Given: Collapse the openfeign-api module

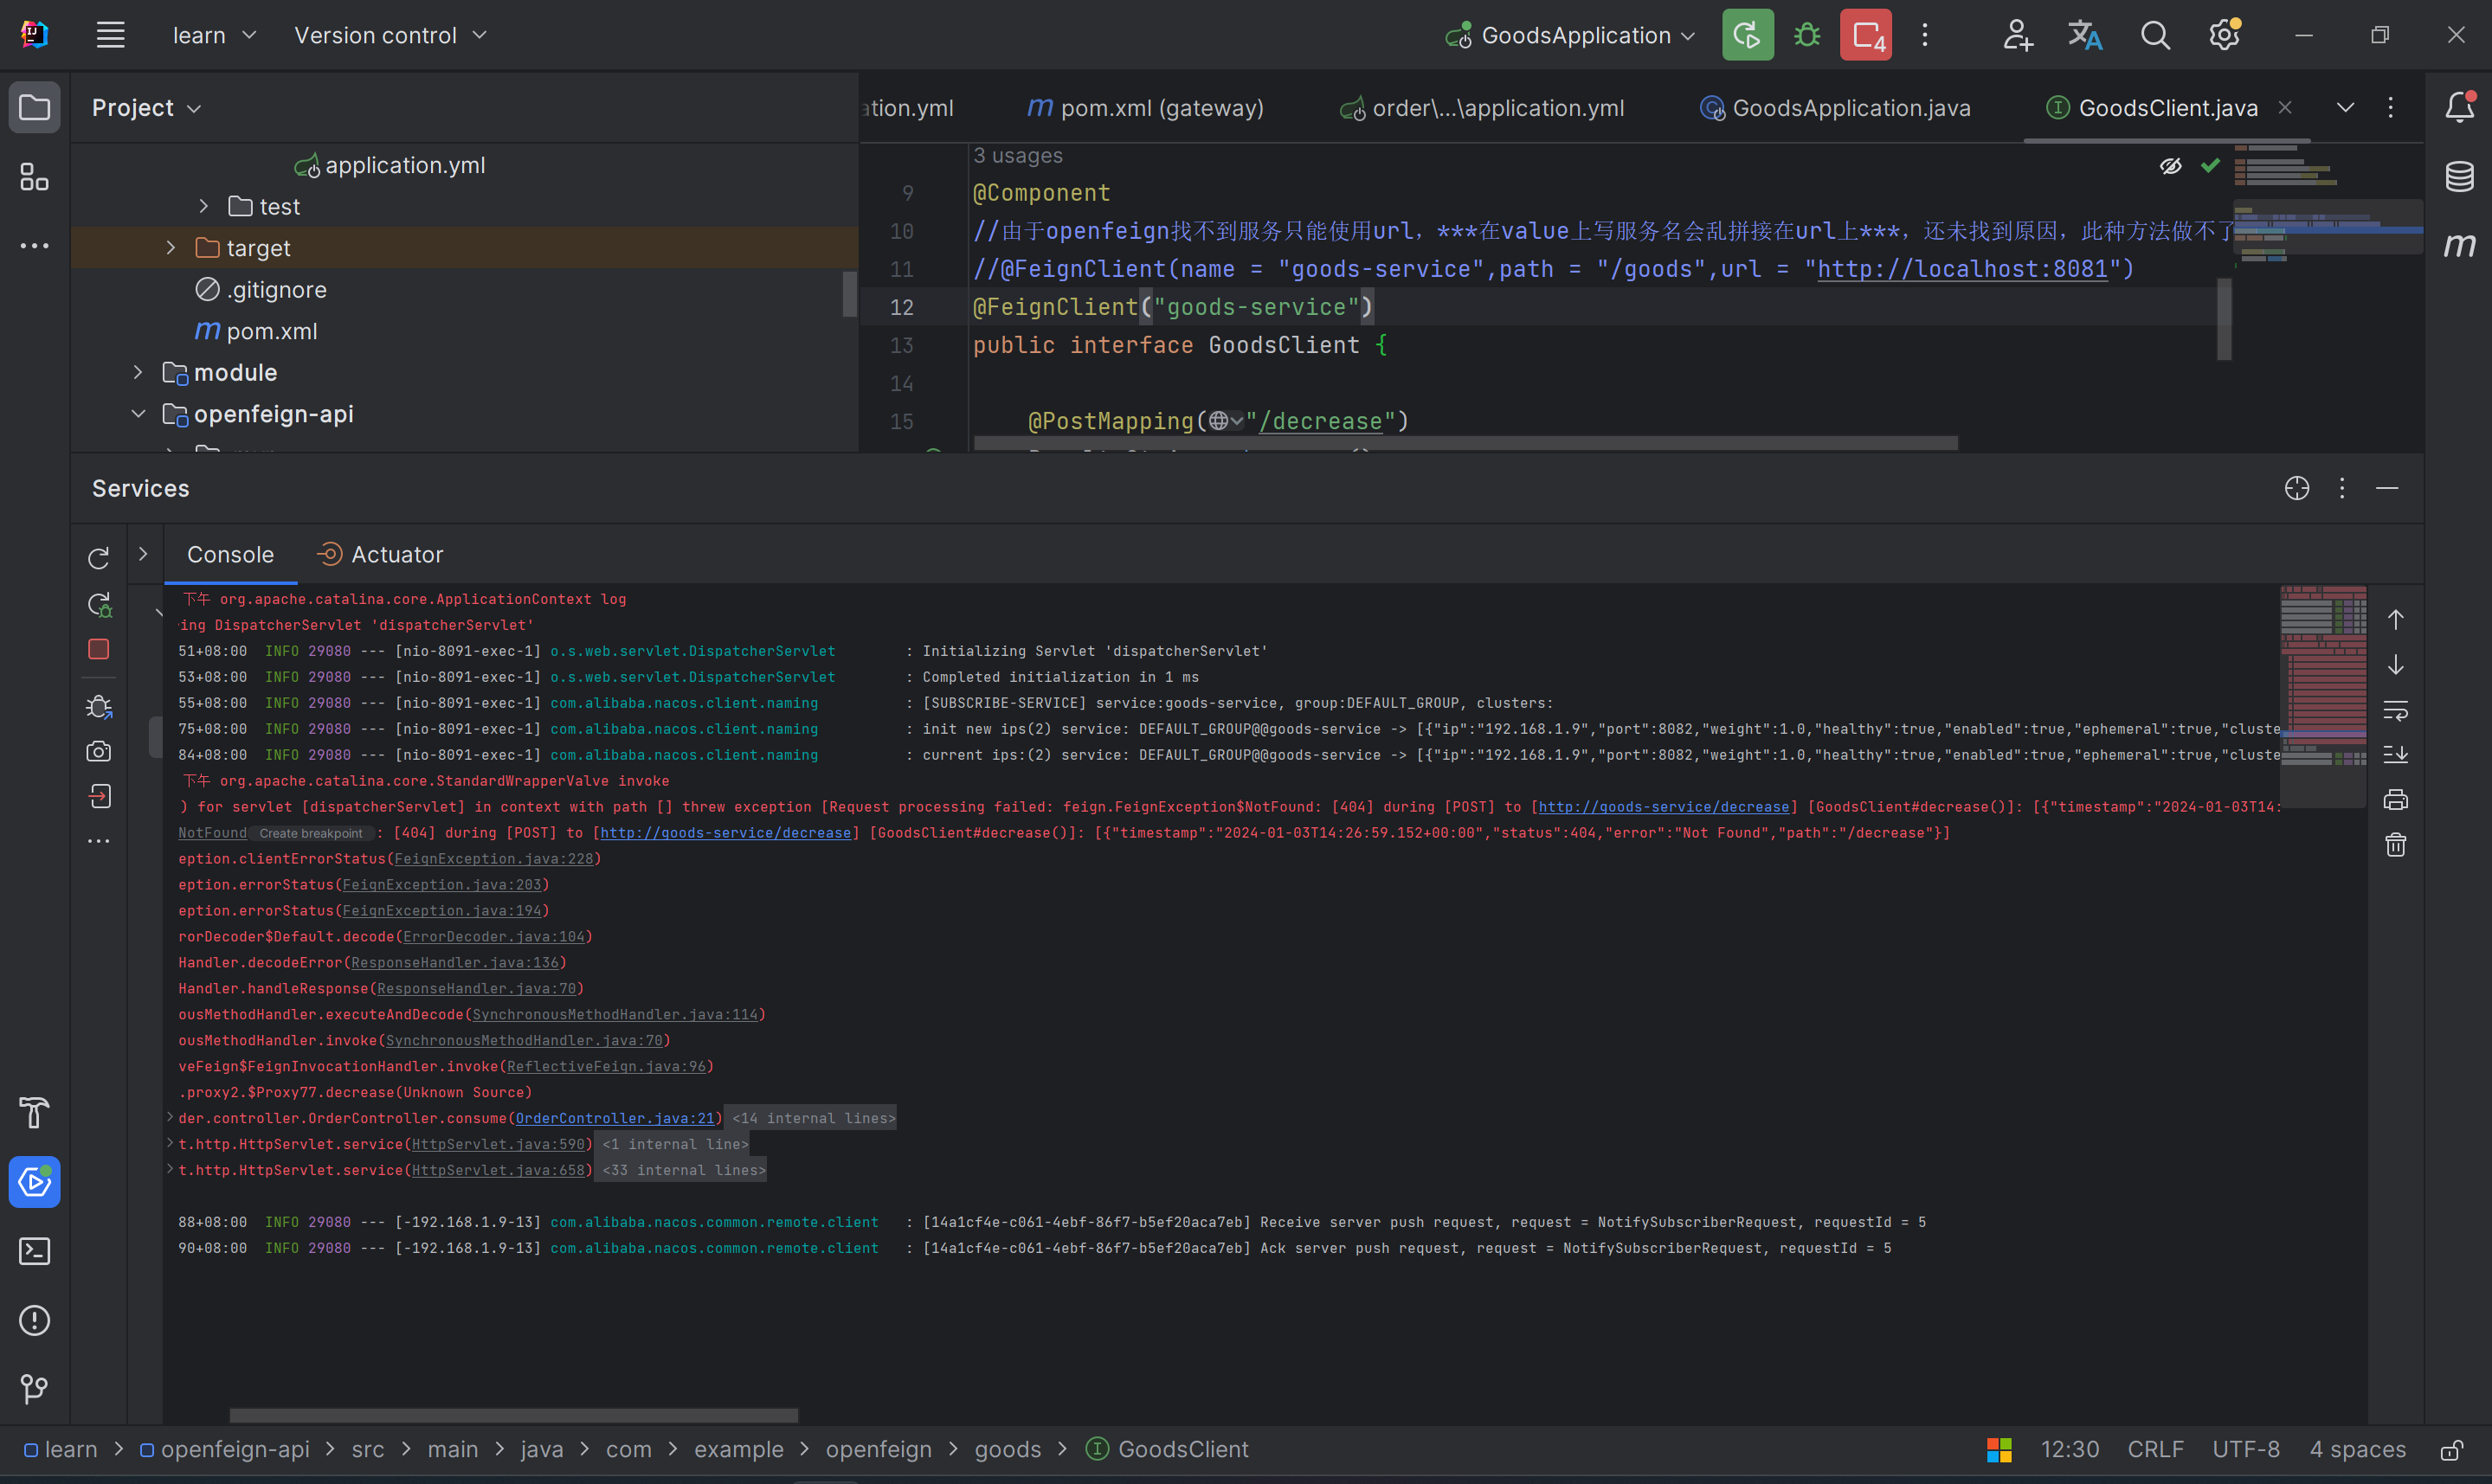Looking at the screenshot, I should click(138, 413).
